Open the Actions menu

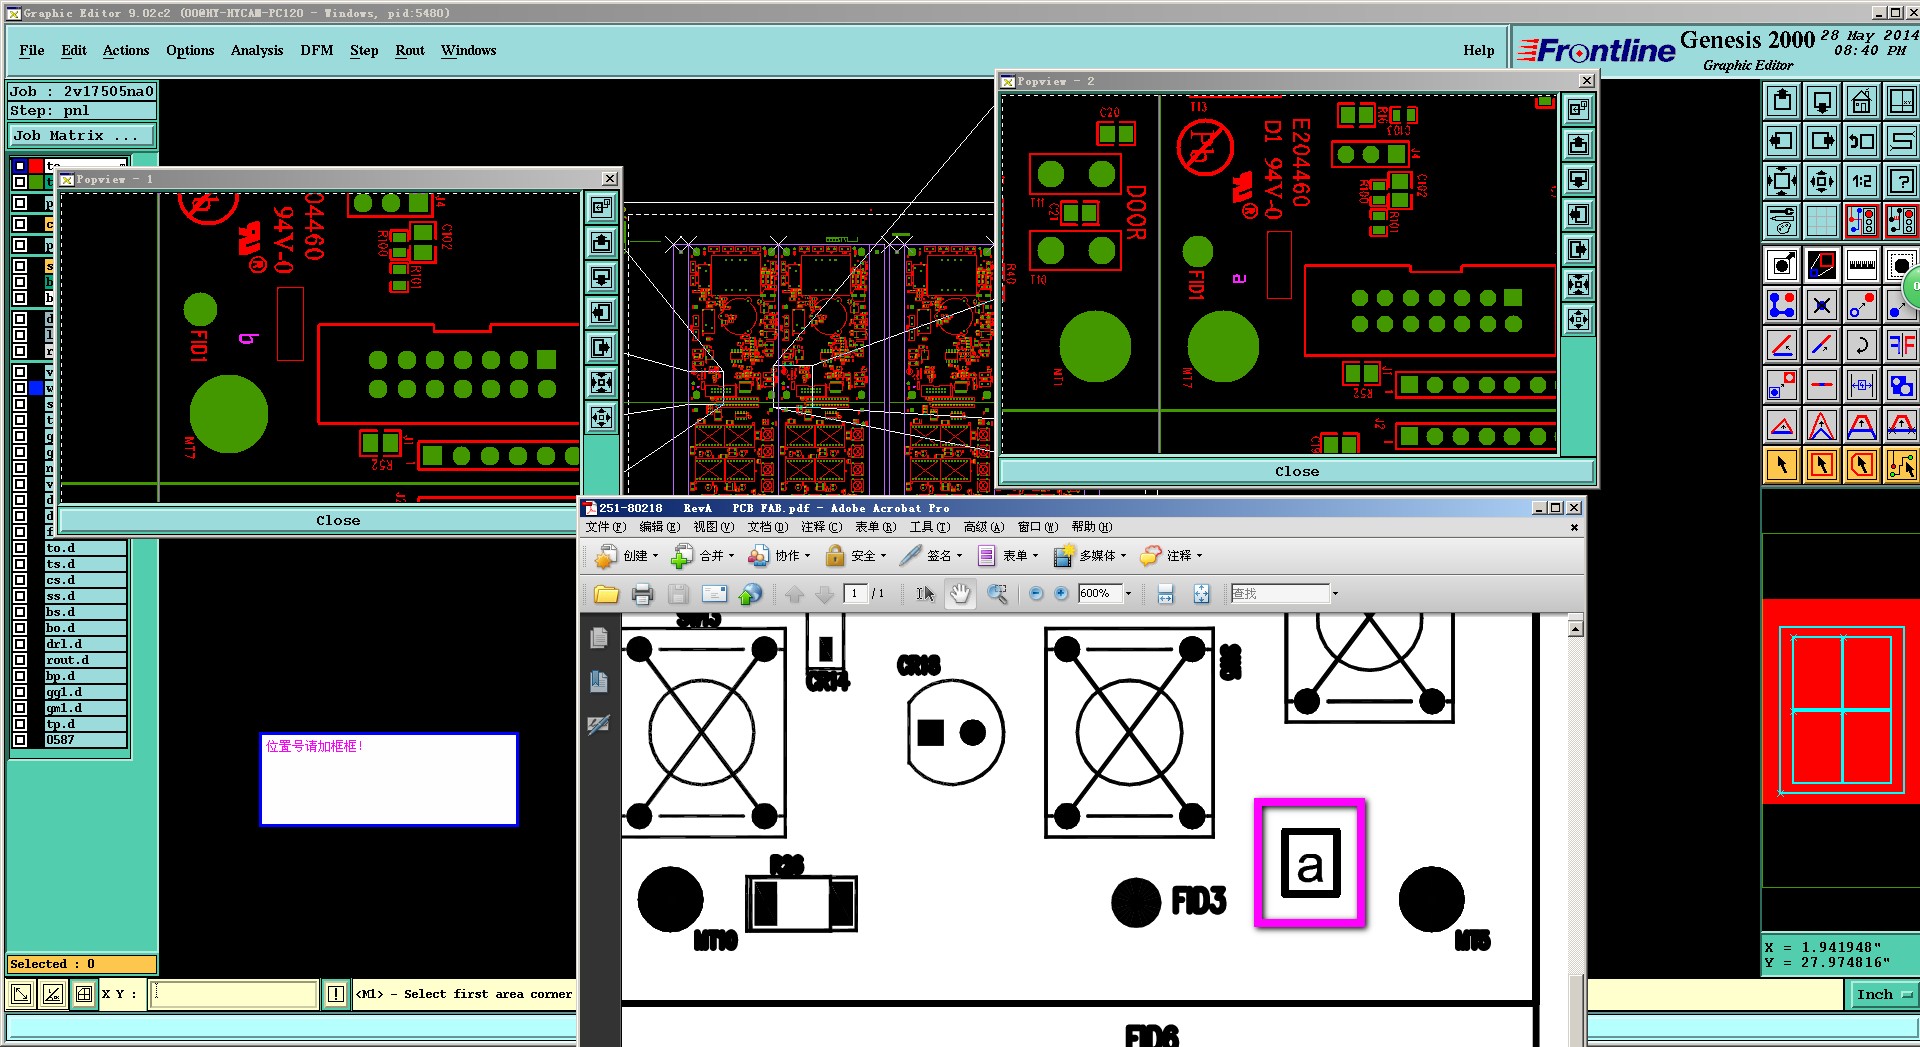pyautogui.click(x=126, y=51)
